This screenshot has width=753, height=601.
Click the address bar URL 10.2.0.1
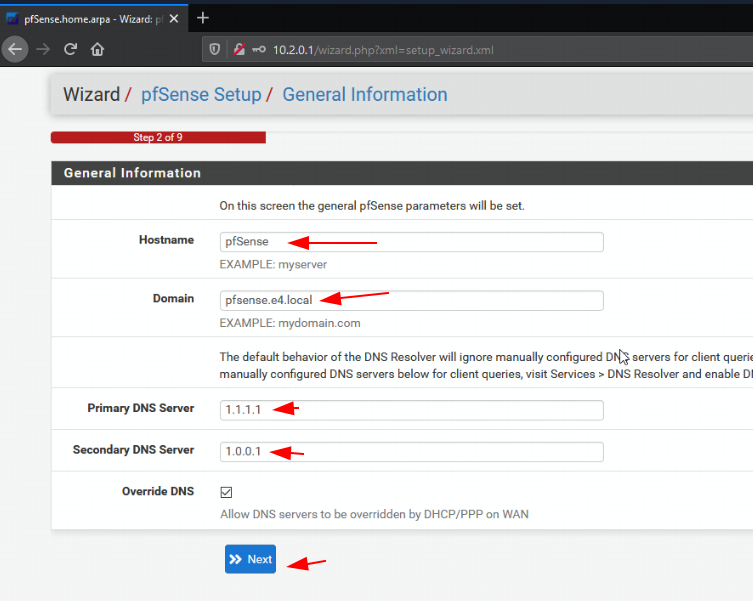click(x=383, y=50)
